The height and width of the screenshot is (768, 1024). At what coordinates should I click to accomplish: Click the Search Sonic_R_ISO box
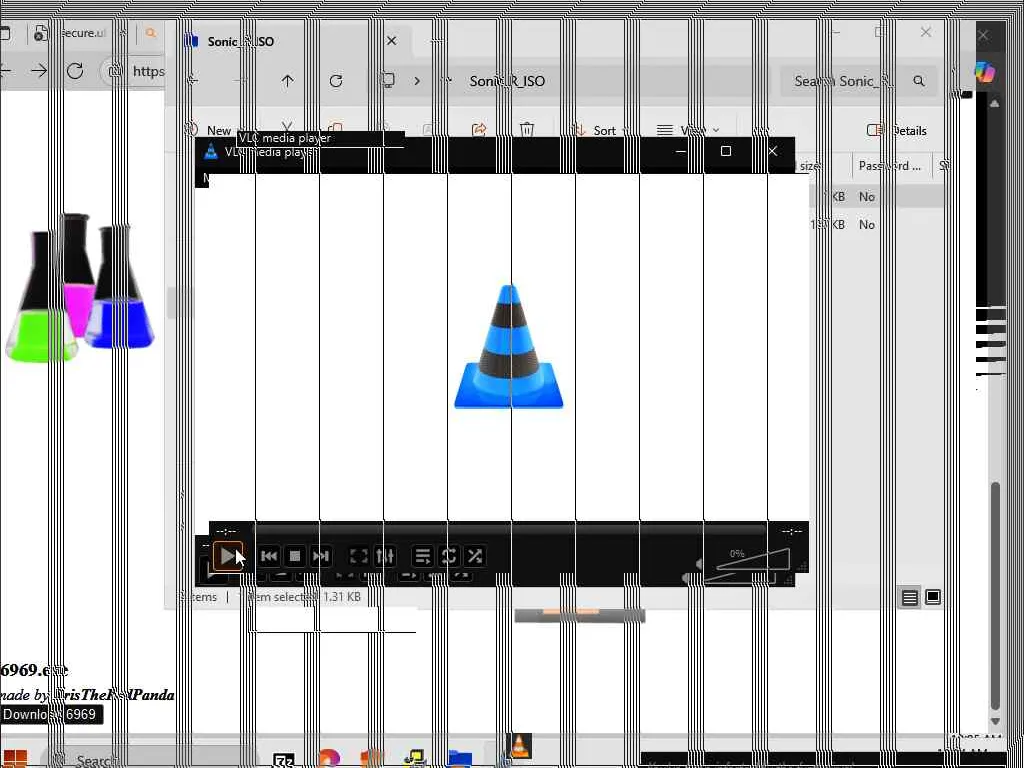(860, 81)
